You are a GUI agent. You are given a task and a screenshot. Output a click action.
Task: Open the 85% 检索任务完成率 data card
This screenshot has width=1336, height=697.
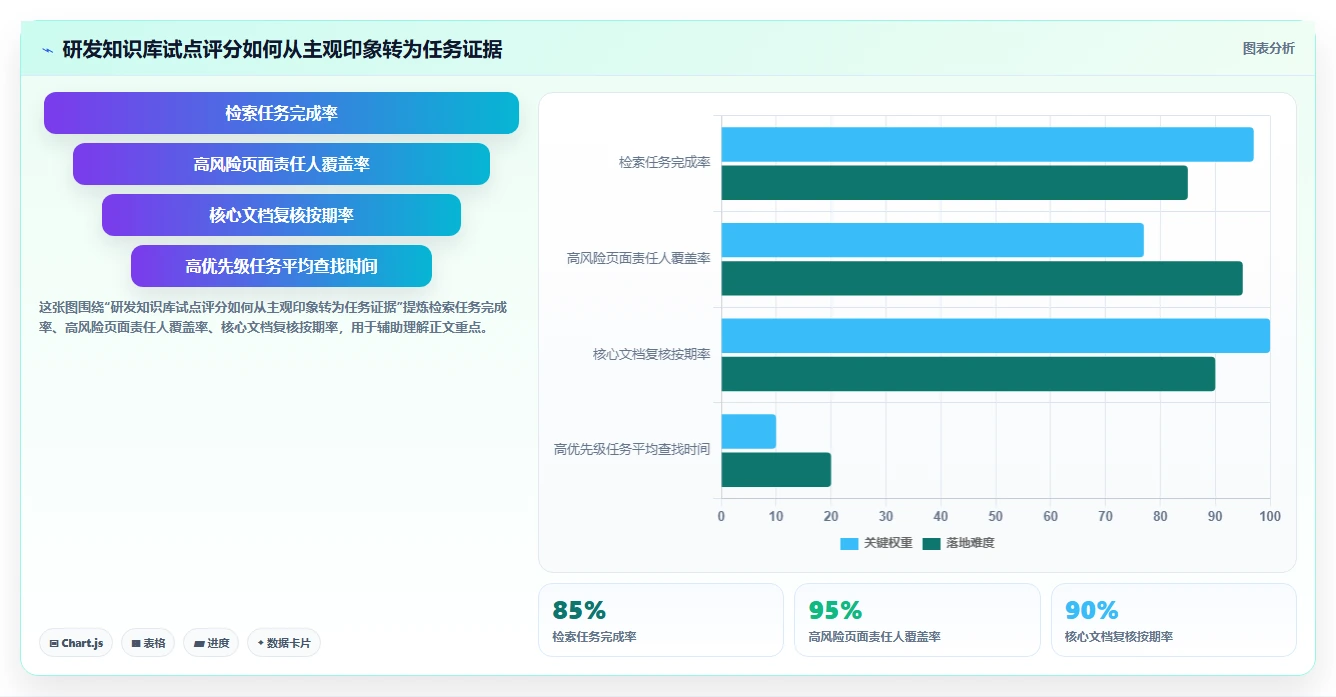661,620
